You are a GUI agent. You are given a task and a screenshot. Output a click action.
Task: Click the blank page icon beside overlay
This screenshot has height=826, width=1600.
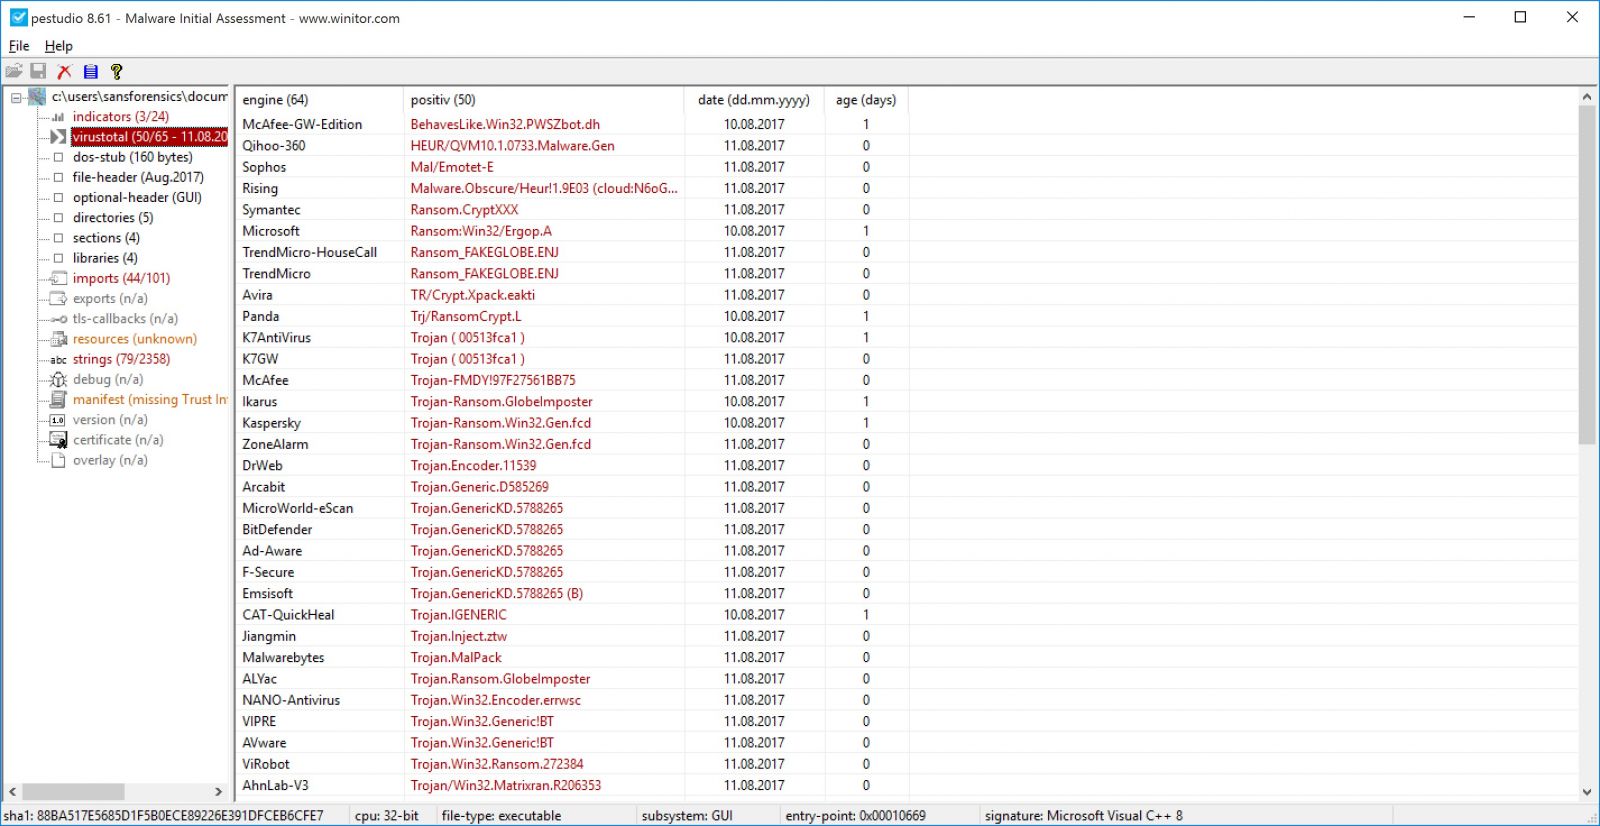(x=58, y=460)
